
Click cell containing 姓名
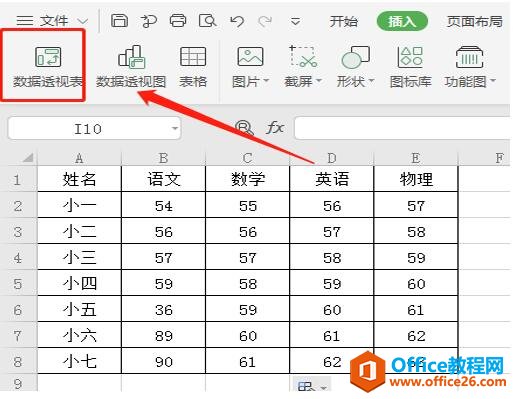pos(79,179)
